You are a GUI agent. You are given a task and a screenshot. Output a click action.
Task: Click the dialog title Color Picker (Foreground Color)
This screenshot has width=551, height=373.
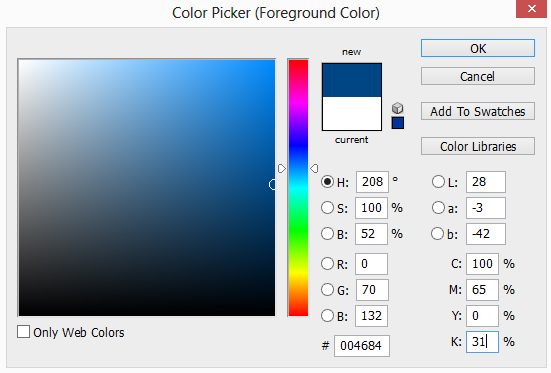[x=276, y=13]
